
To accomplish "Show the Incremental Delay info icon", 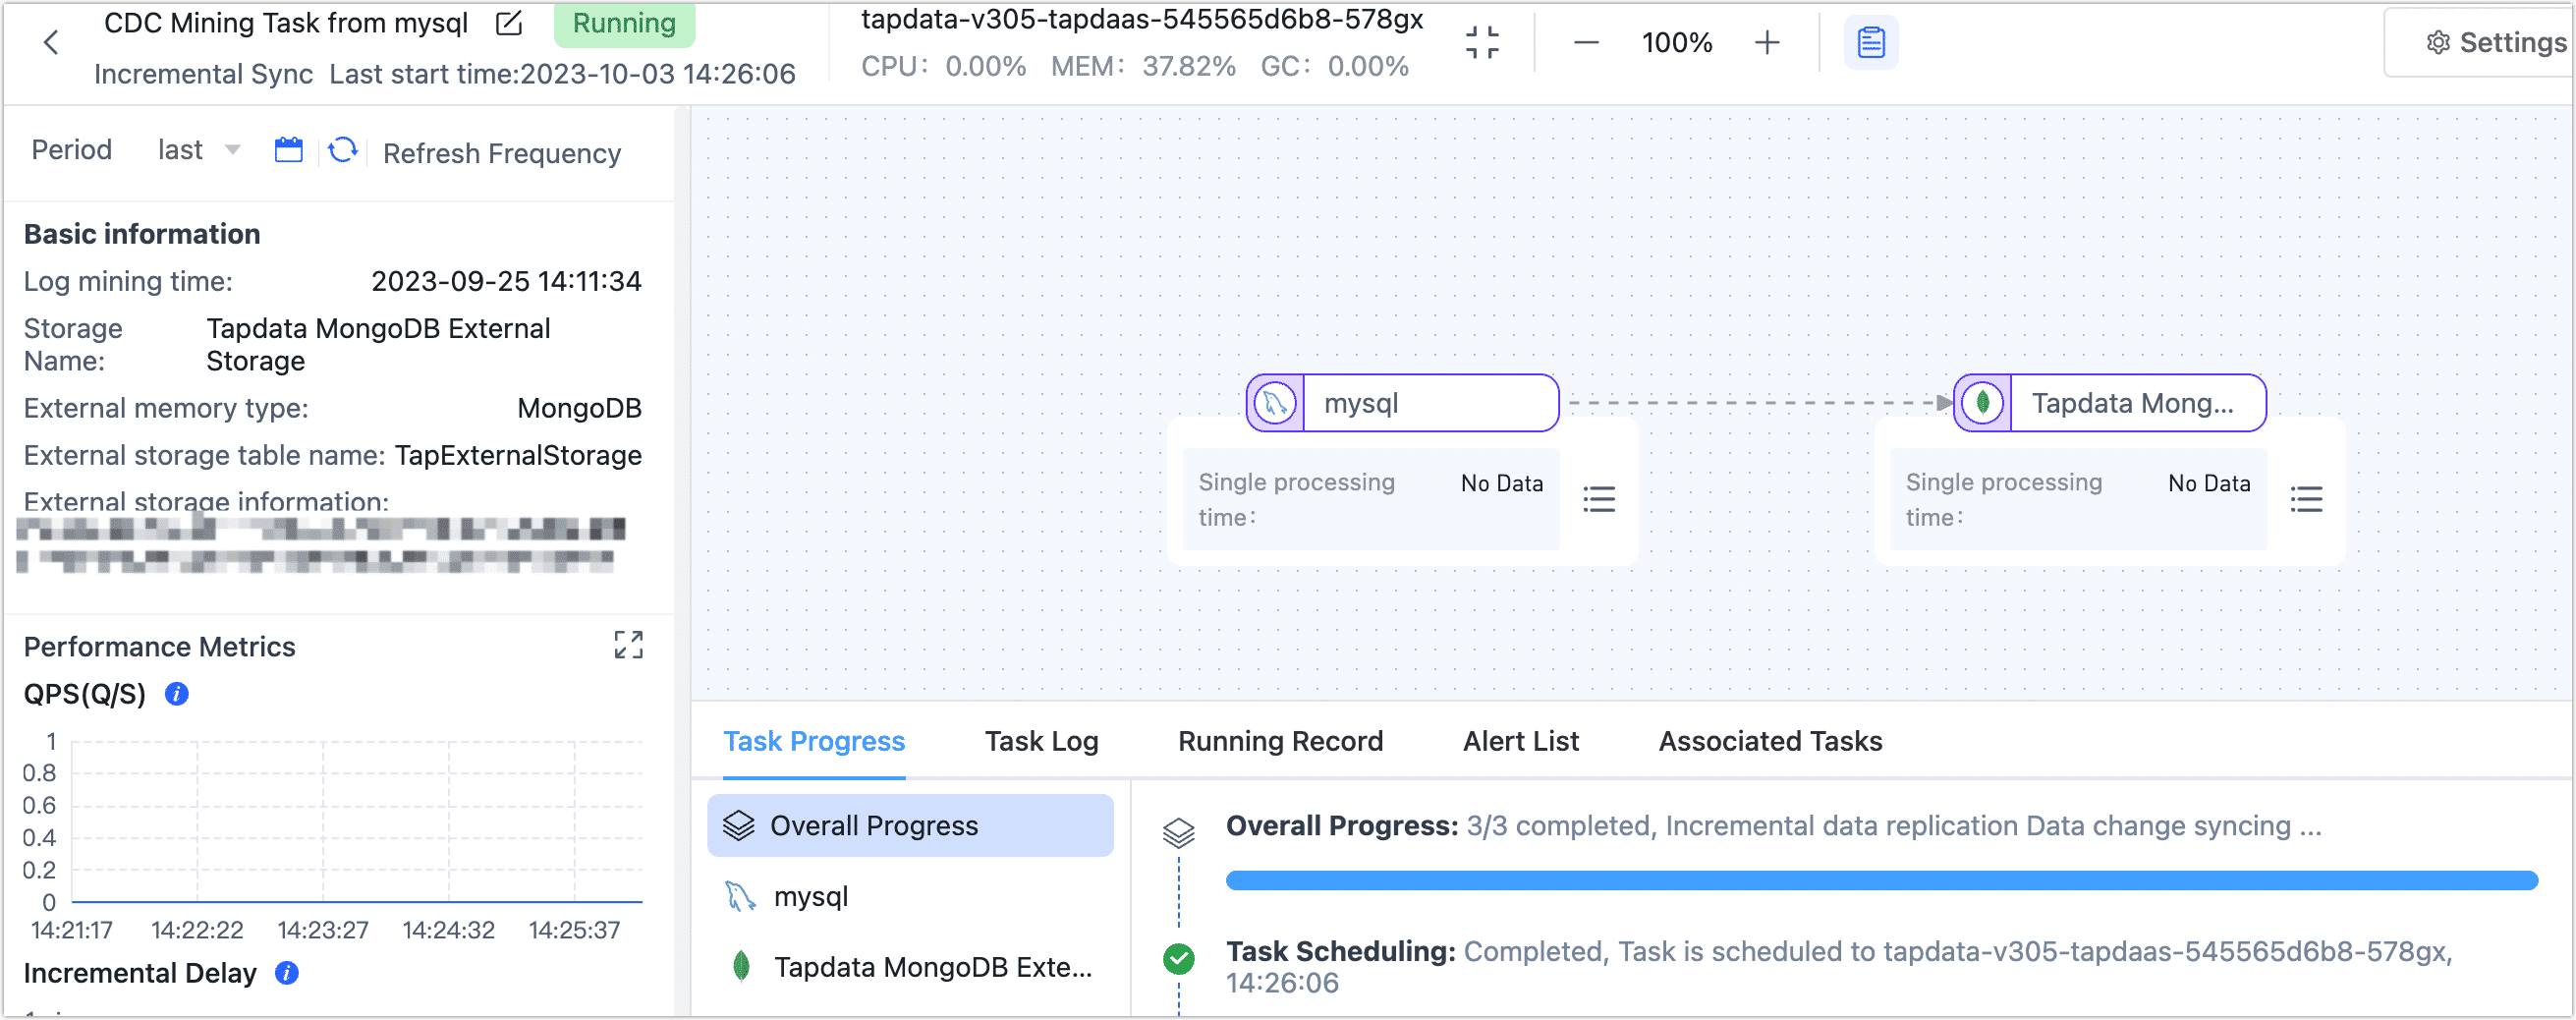I will 287,972.
